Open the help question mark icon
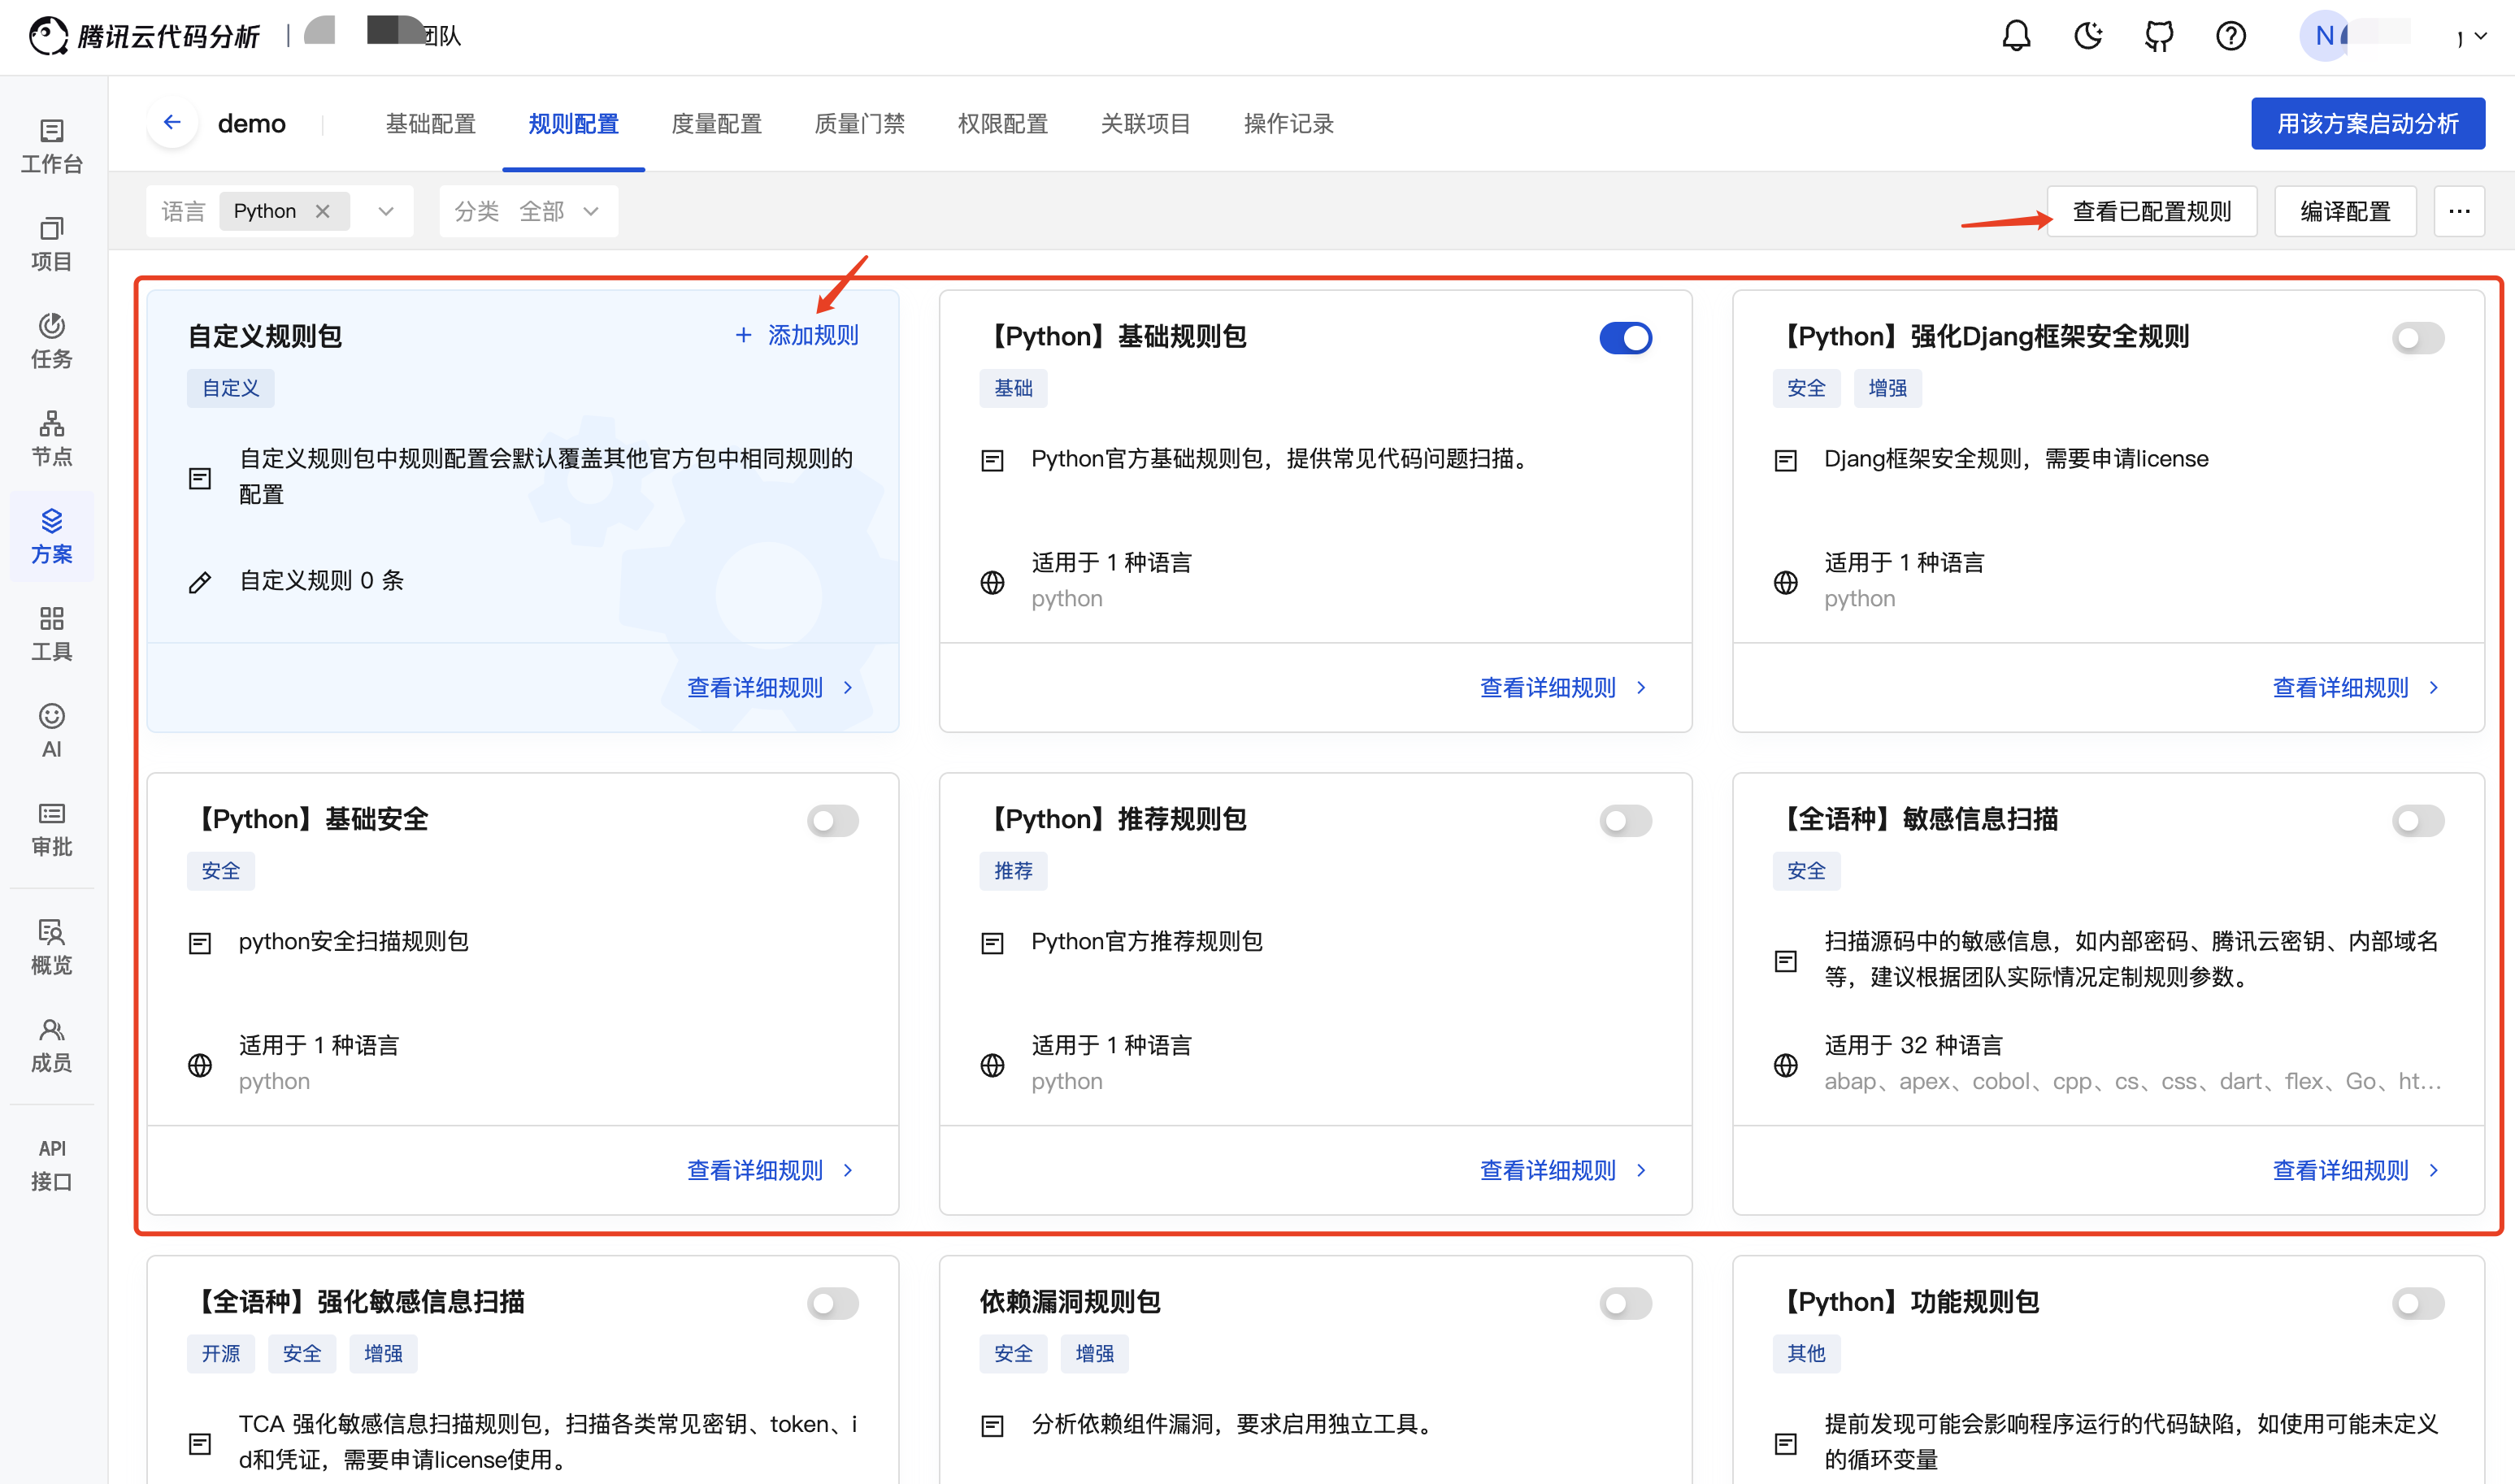Viewport: 2515px width, 1484px height. click(x=2231, y=36)
